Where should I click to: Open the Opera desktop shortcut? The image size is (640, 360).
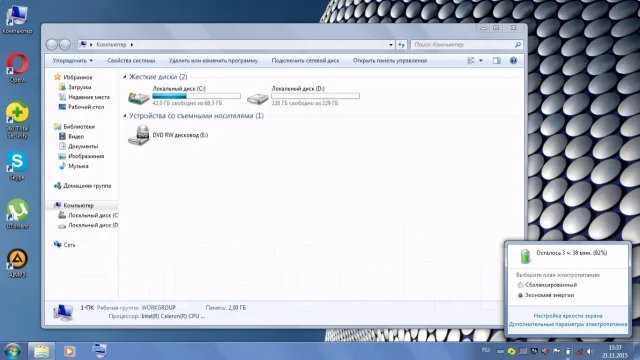17,68
